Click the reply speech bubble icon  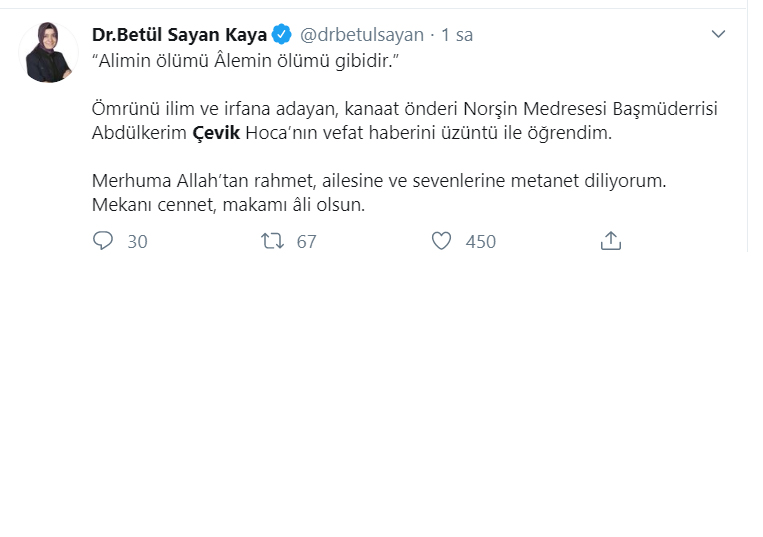pos(103,241)
